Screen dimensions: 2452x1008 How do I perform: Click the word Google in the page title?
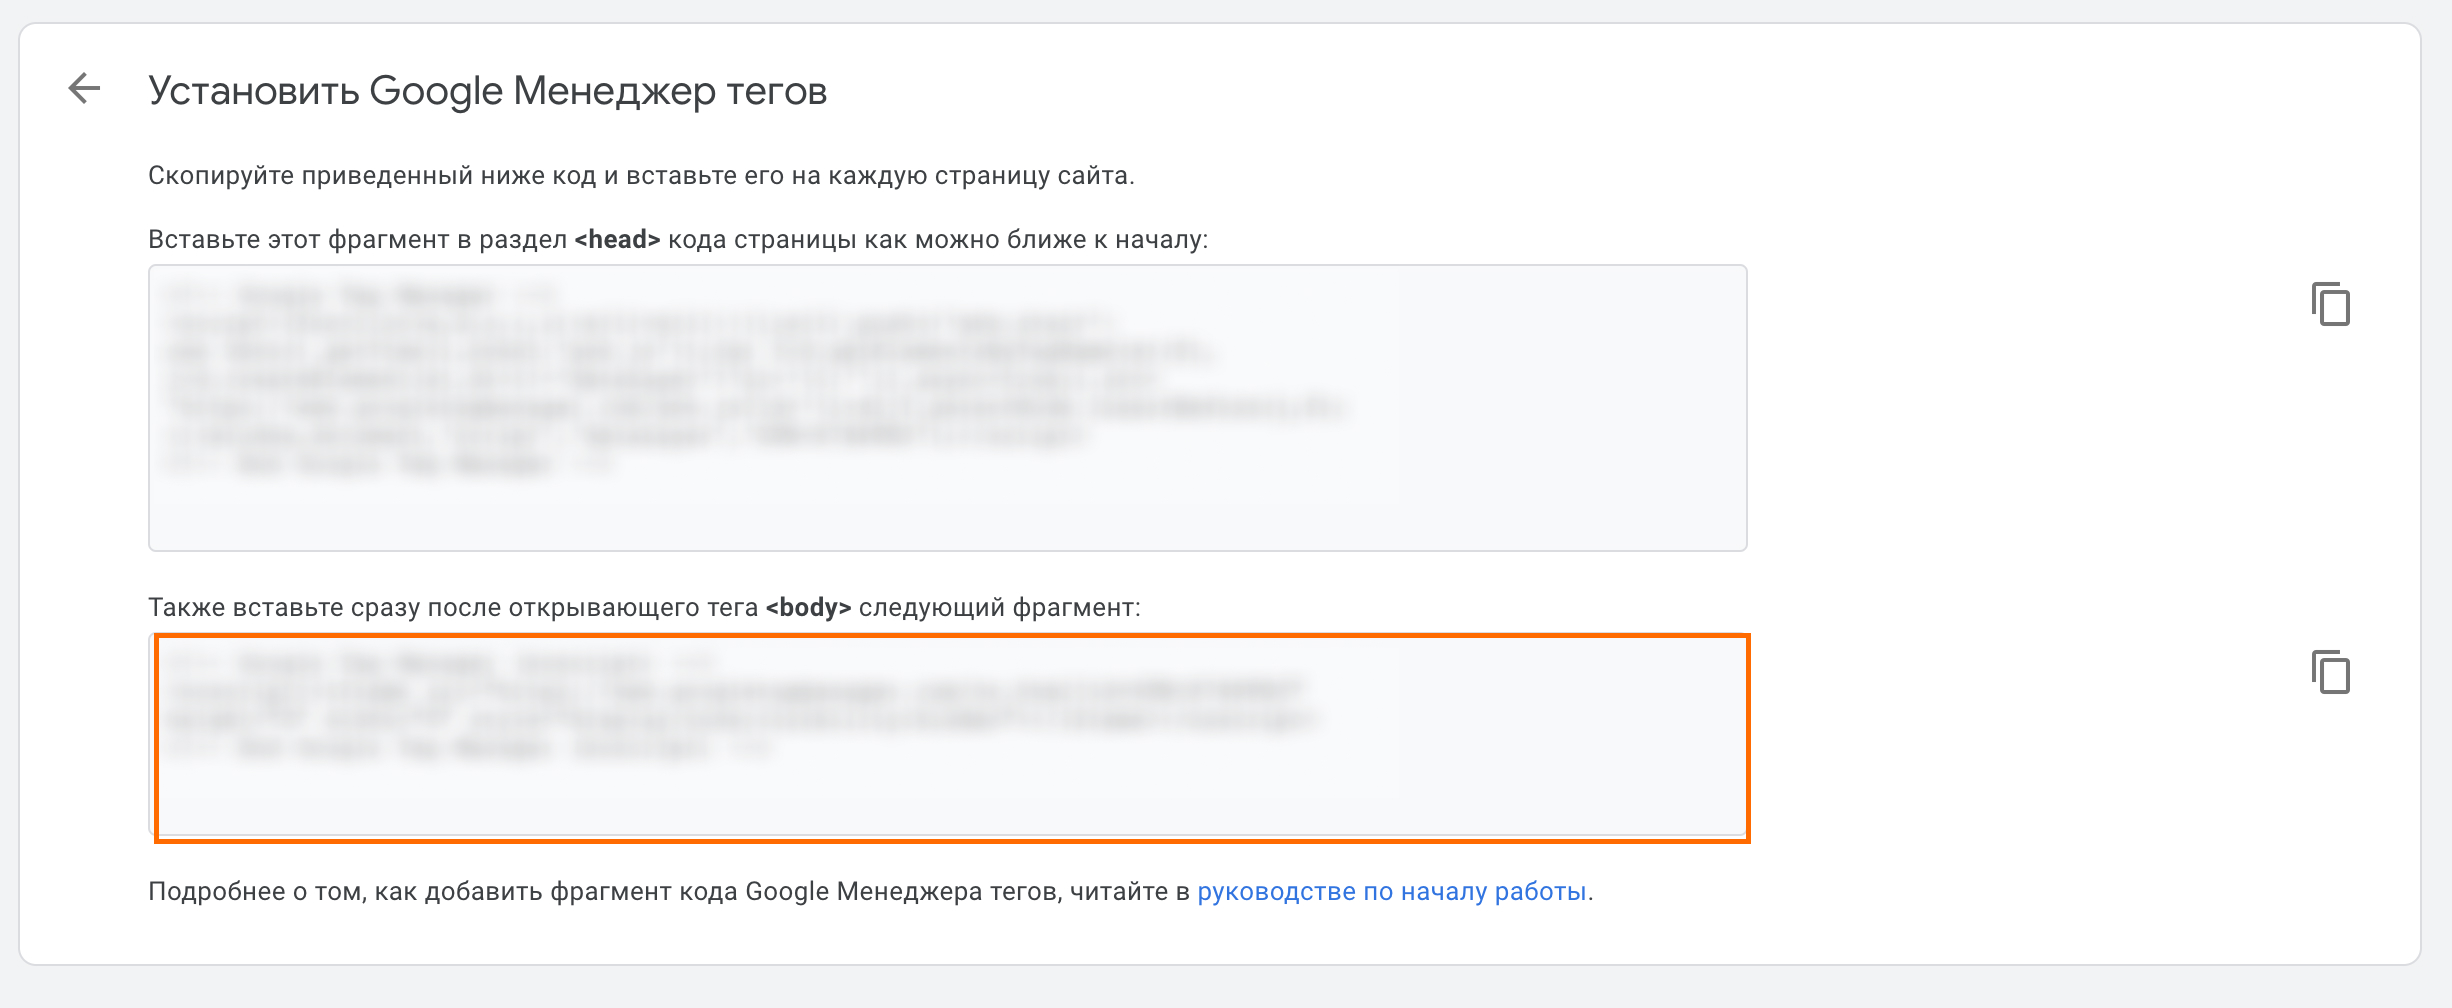tap(436, 91)
